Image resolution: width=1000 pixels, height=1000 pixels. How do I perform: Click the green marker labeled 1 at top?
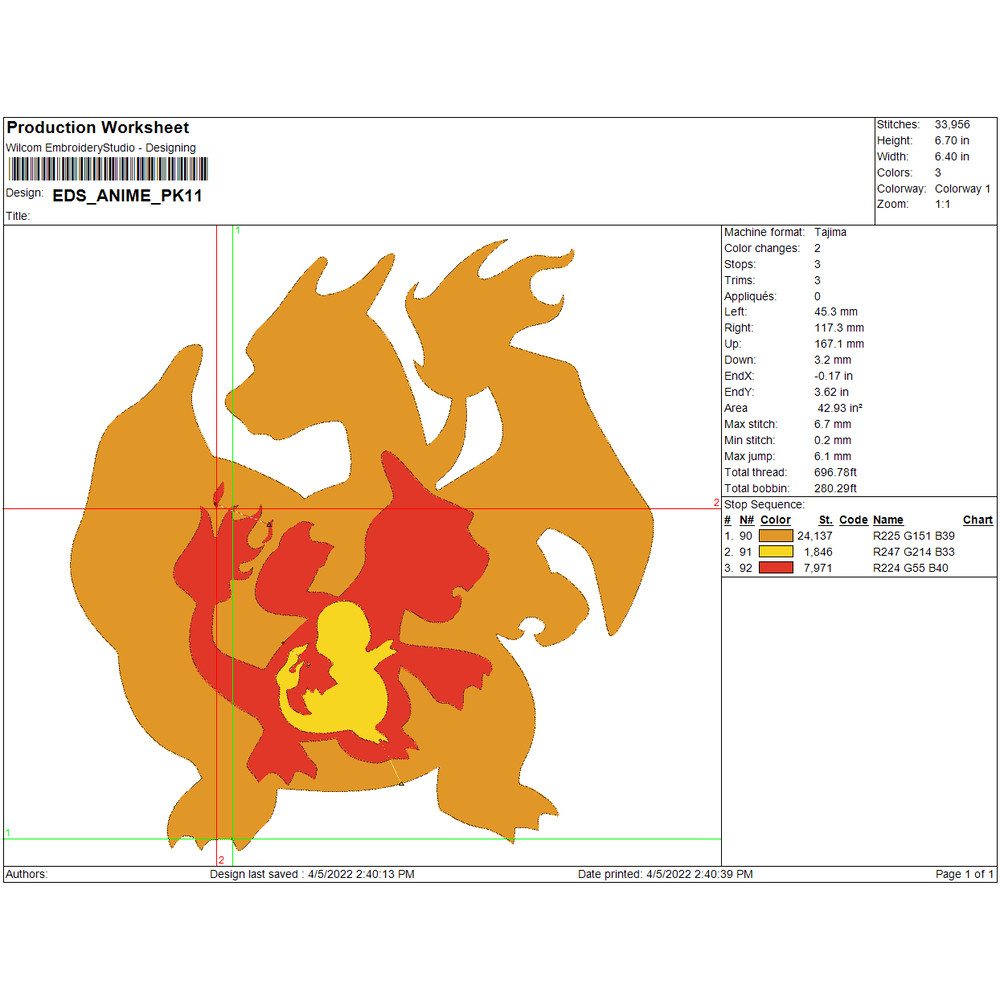tap(237, 231)
